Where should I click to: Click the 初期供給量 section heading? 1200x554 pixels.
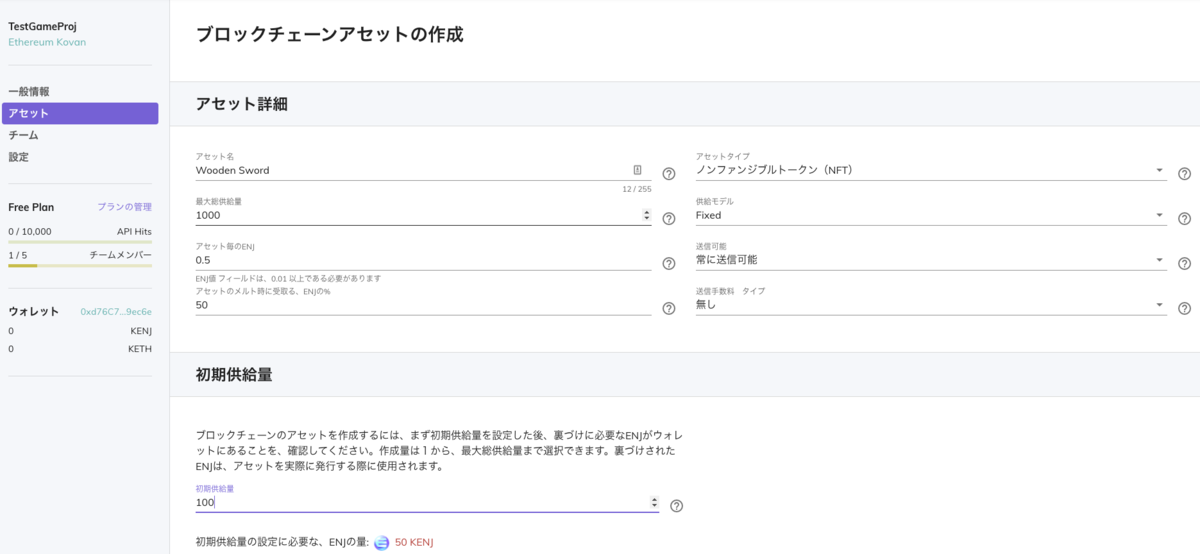234,375
